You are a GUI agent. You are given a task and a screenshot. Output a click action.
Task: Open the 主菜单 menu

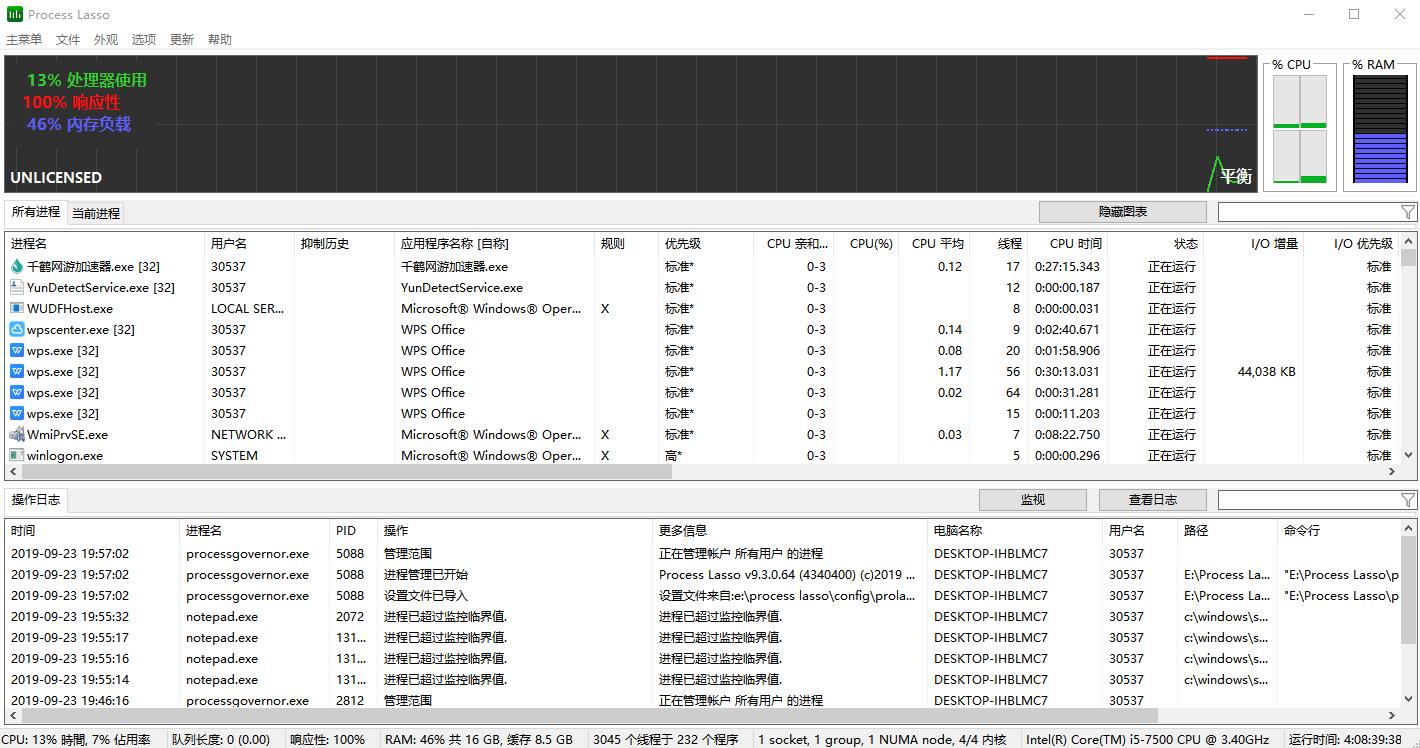[x=23, y=39]
